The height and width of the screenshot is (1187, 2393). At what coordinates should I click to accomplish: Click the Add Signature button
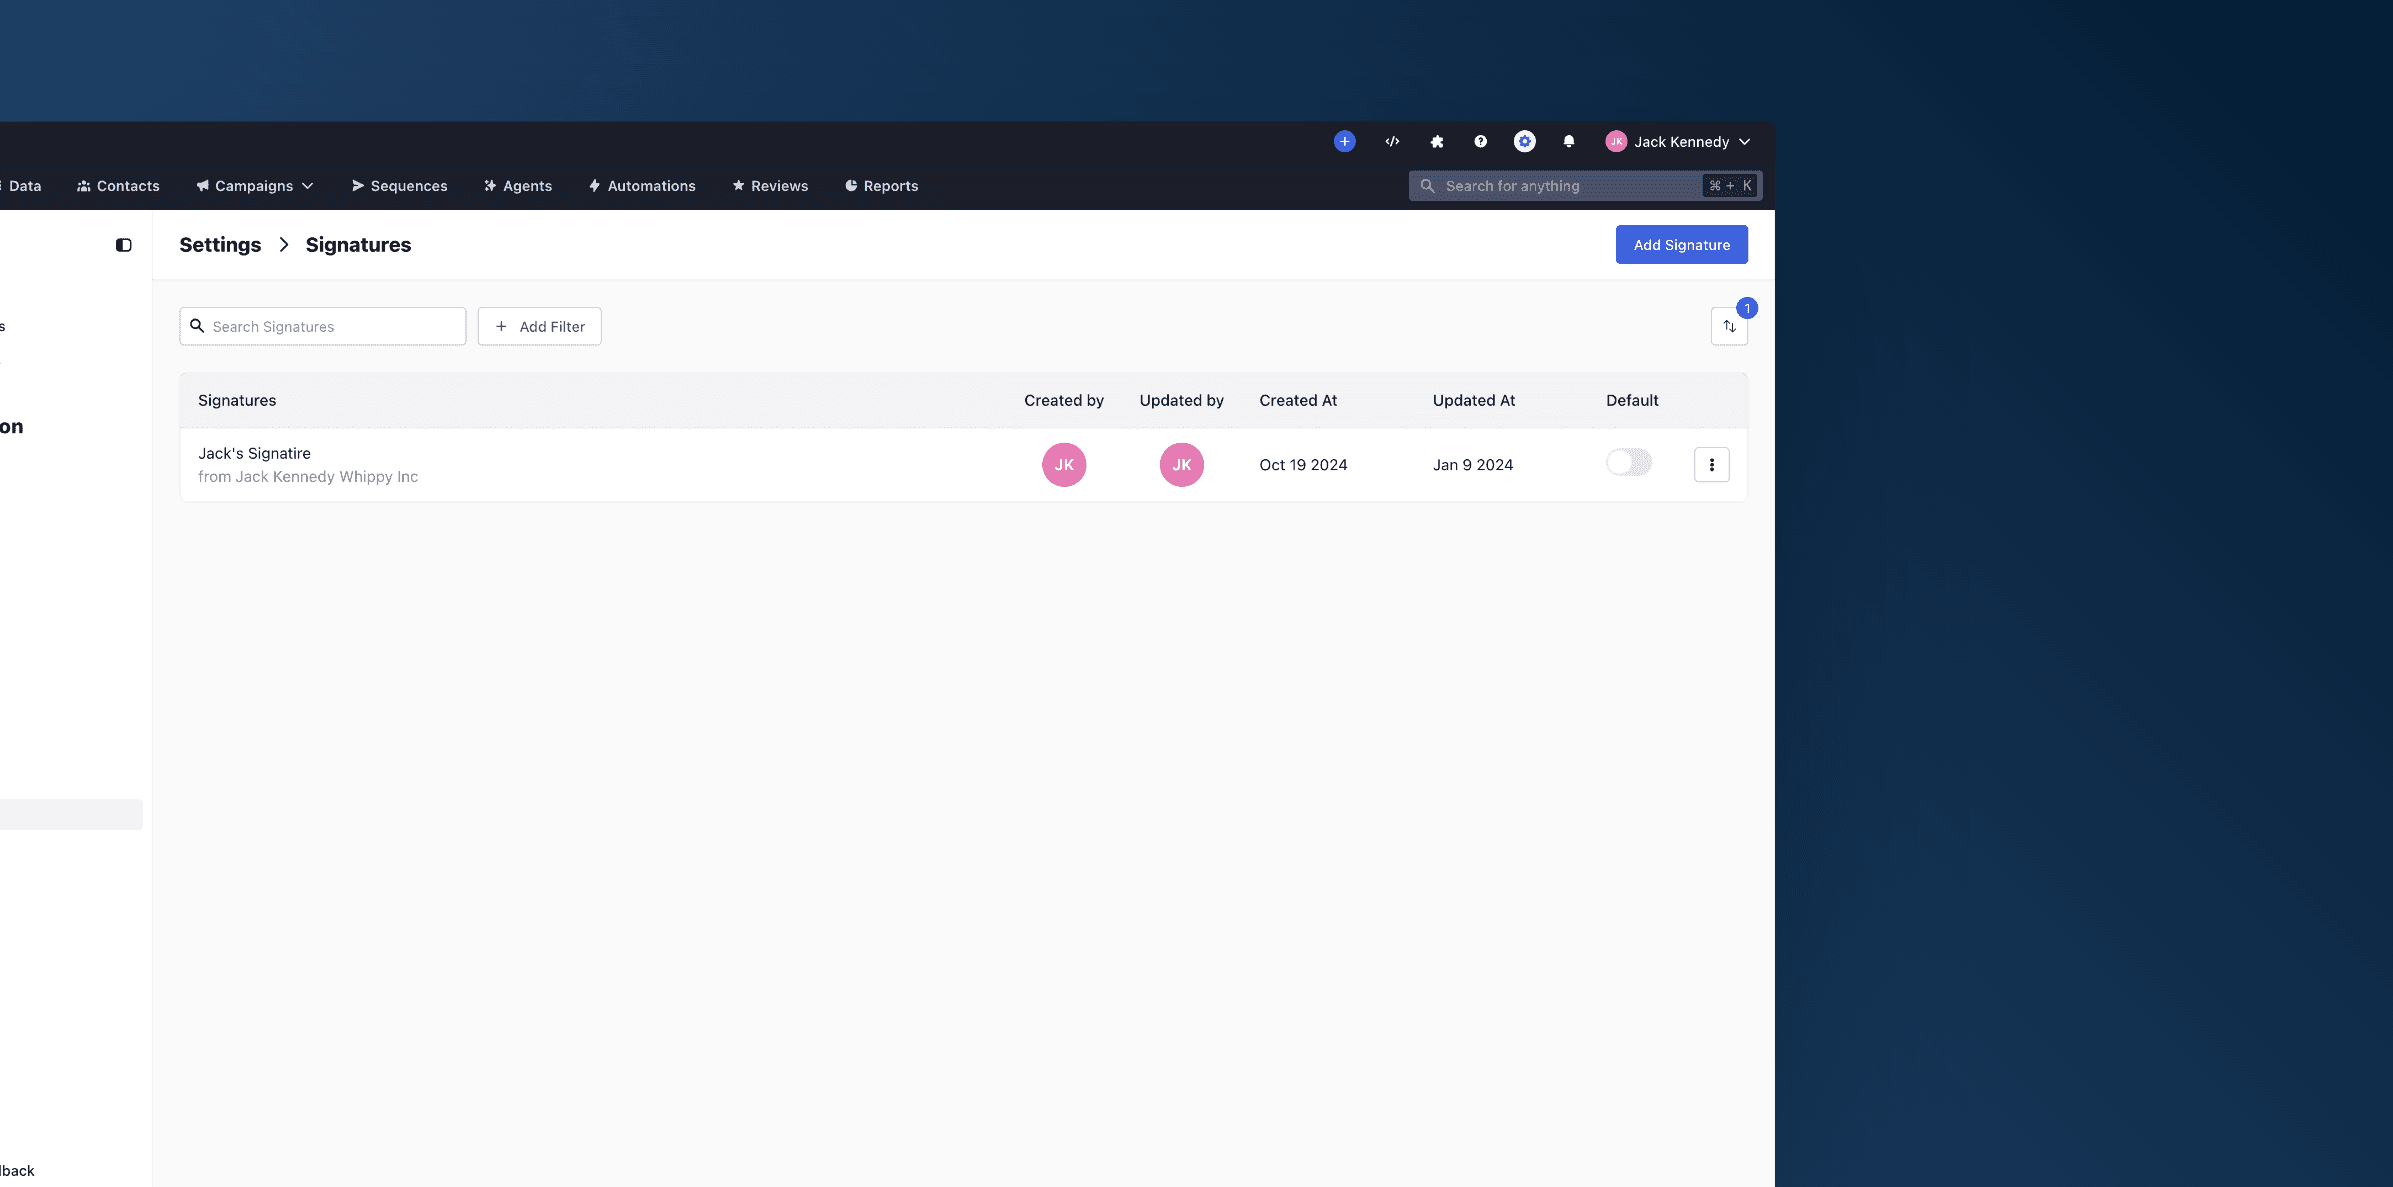click(x=1681, y=244)
